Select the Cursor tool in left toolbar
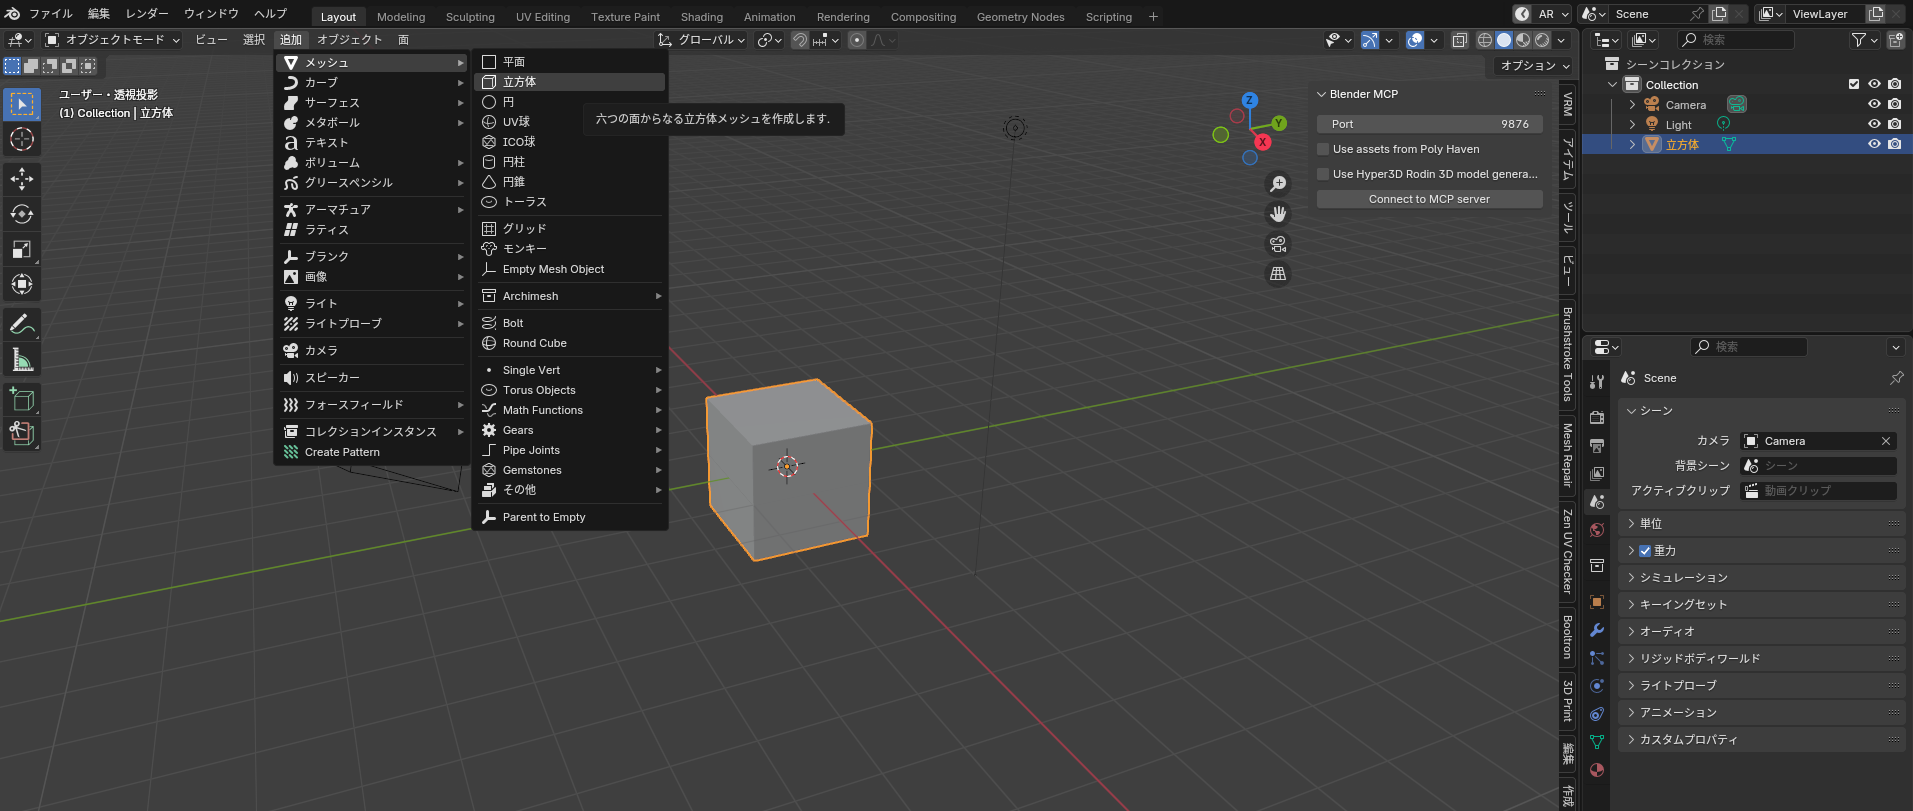Viewport: 1913px width, 811px height. (x=22, y=139)
